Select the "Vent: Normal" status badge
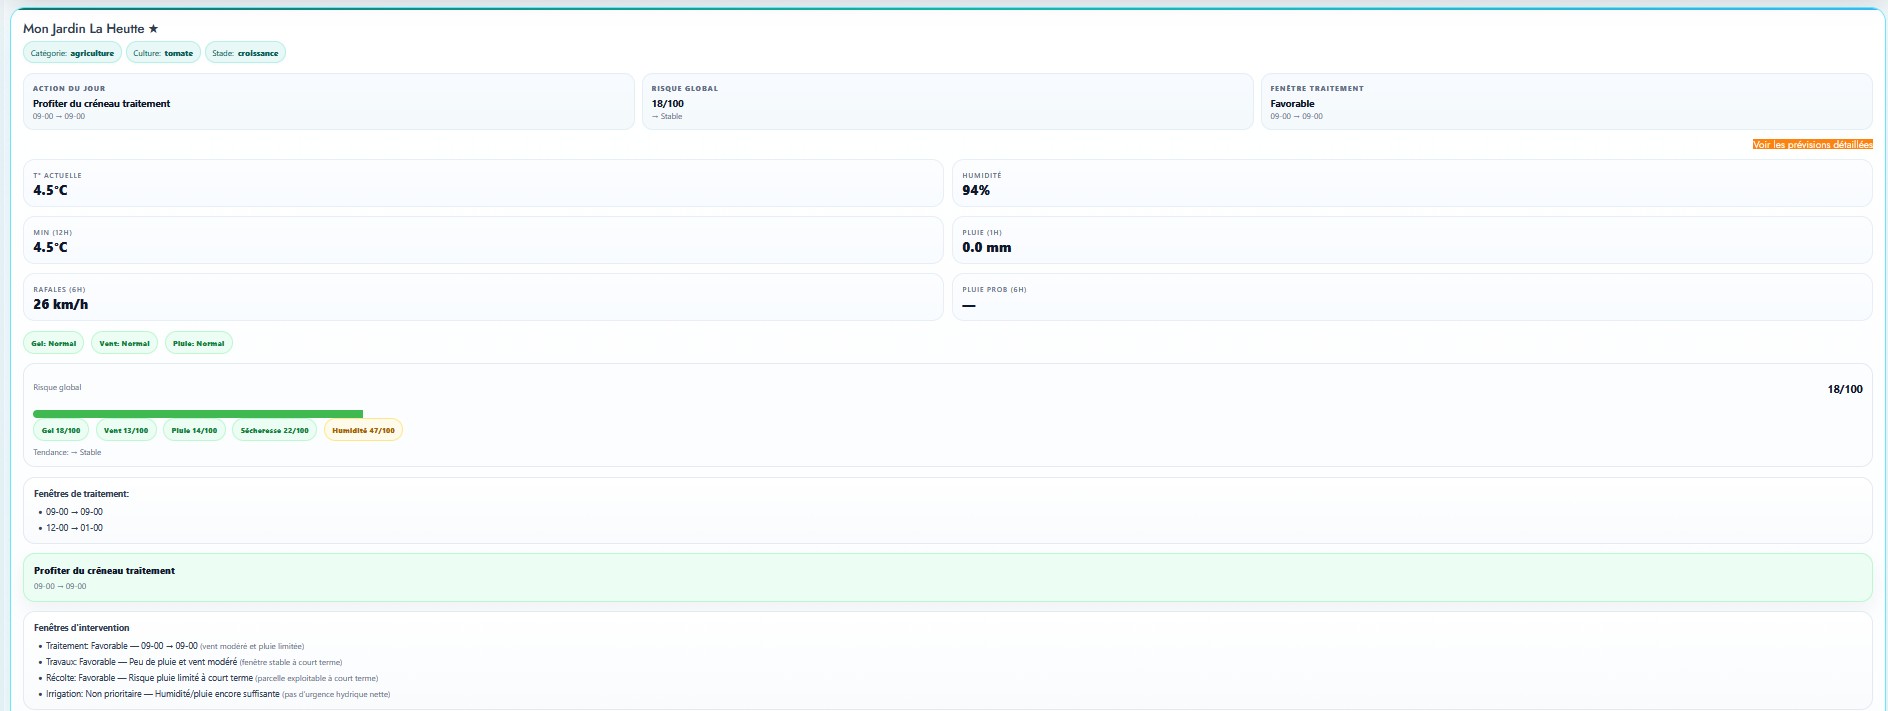The image size is (1888, 711). point(124,343)
